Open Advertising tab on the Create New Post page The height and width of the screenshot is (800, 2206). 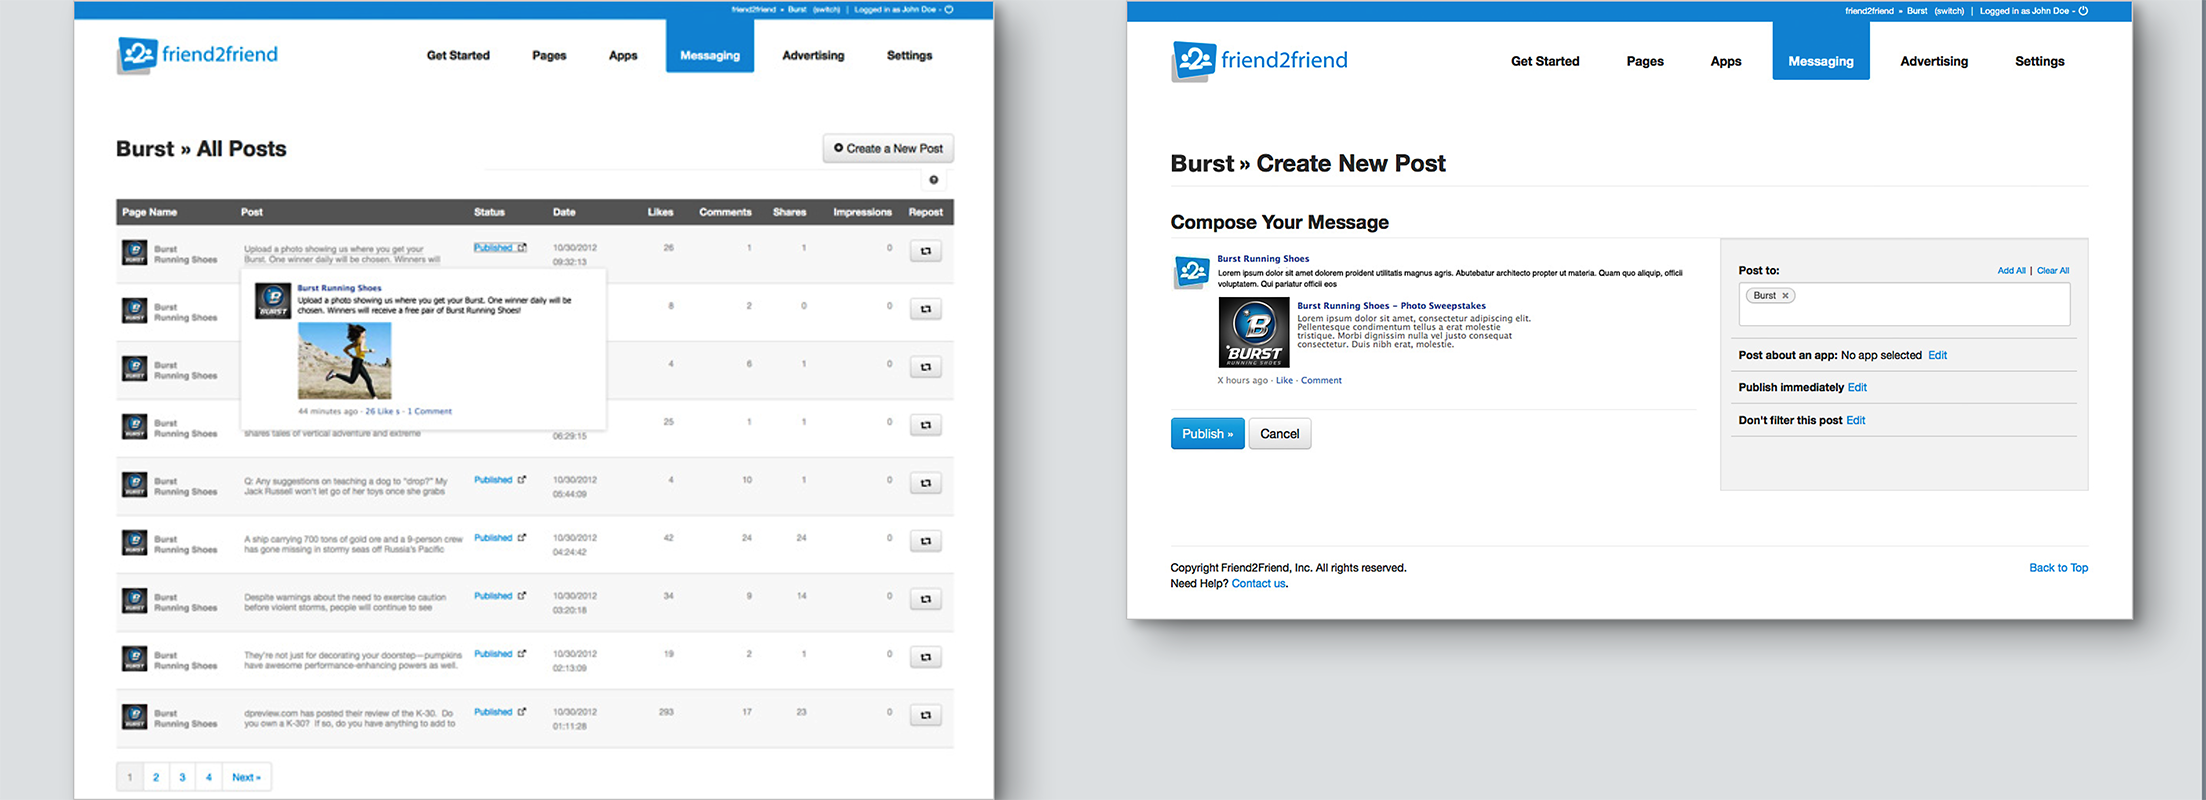[1933, 61]
